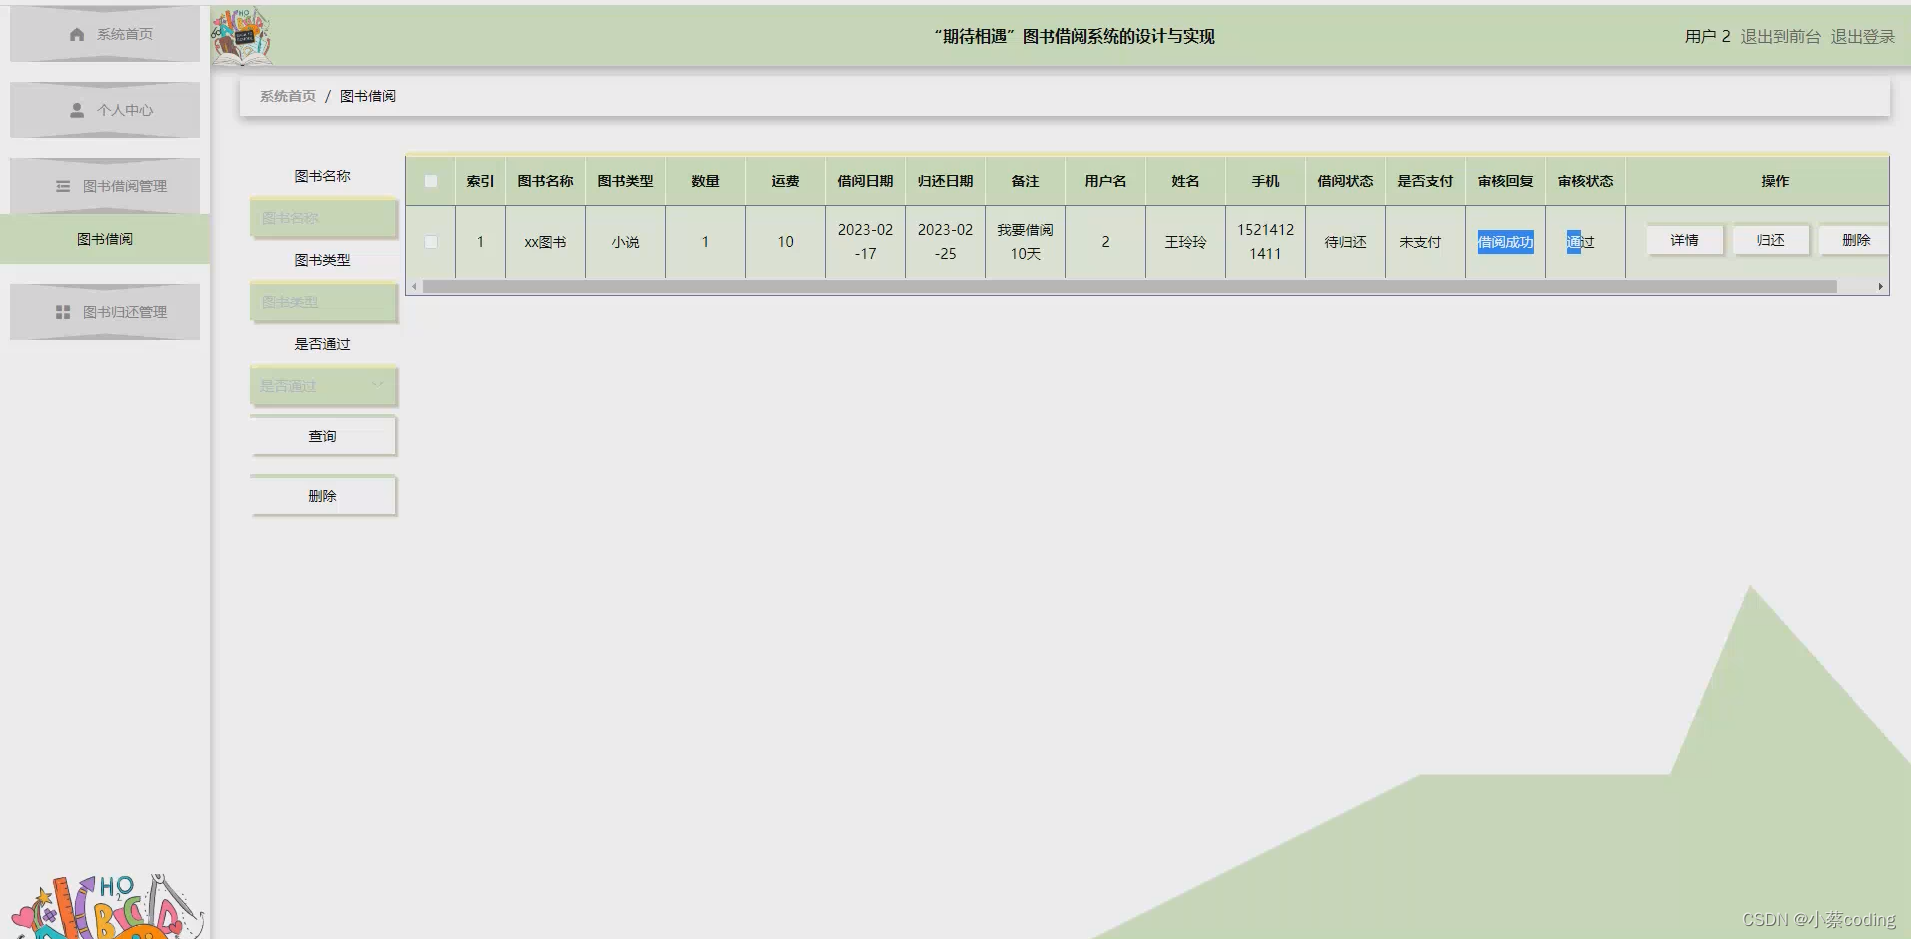Open the 个人中心 sidebar menu
1911x939 pixels.
click(x=105, y=110)
